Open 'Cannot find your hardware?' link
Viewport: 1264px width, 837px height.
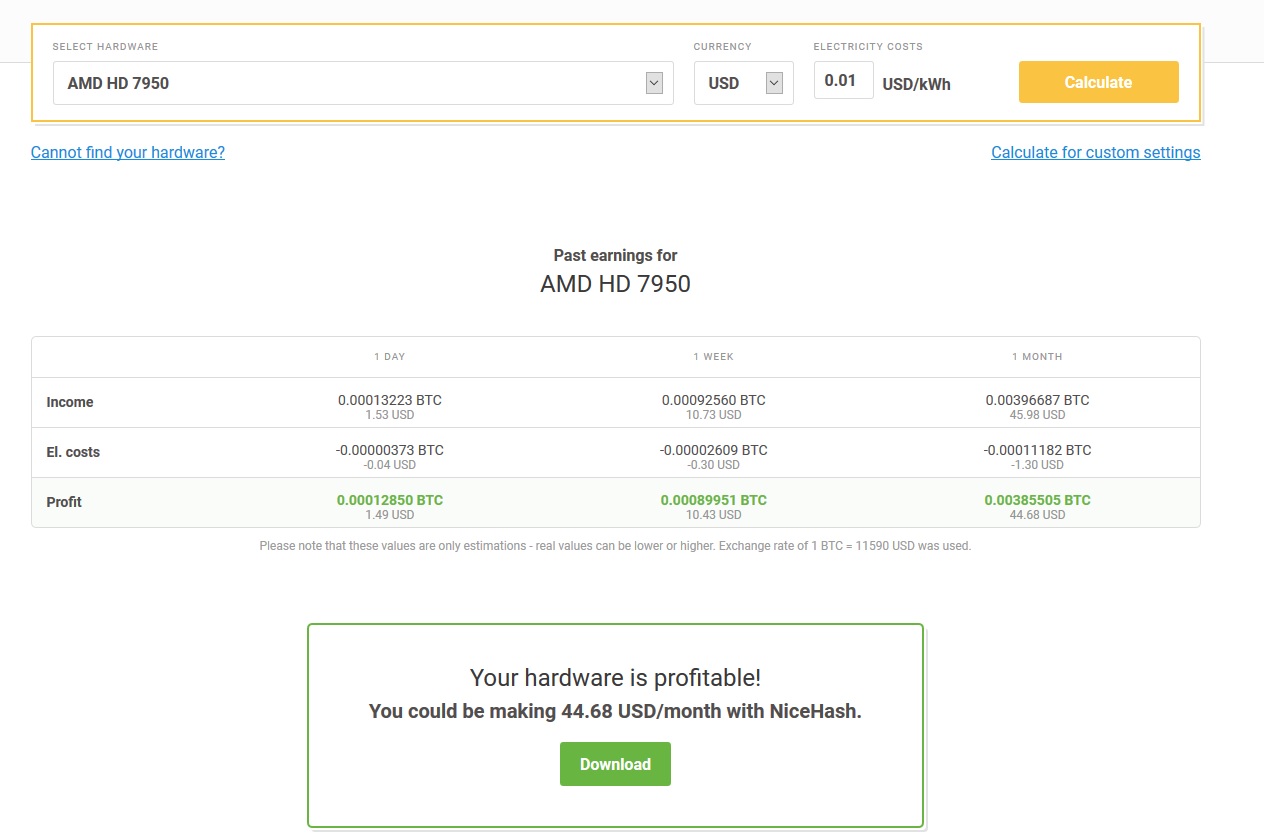tap(128, 152)
